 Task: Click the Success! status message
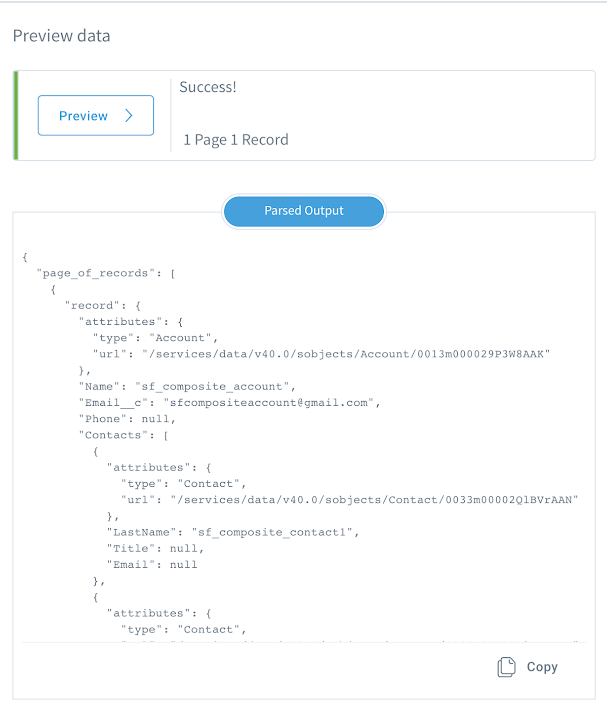click(208, 87)
